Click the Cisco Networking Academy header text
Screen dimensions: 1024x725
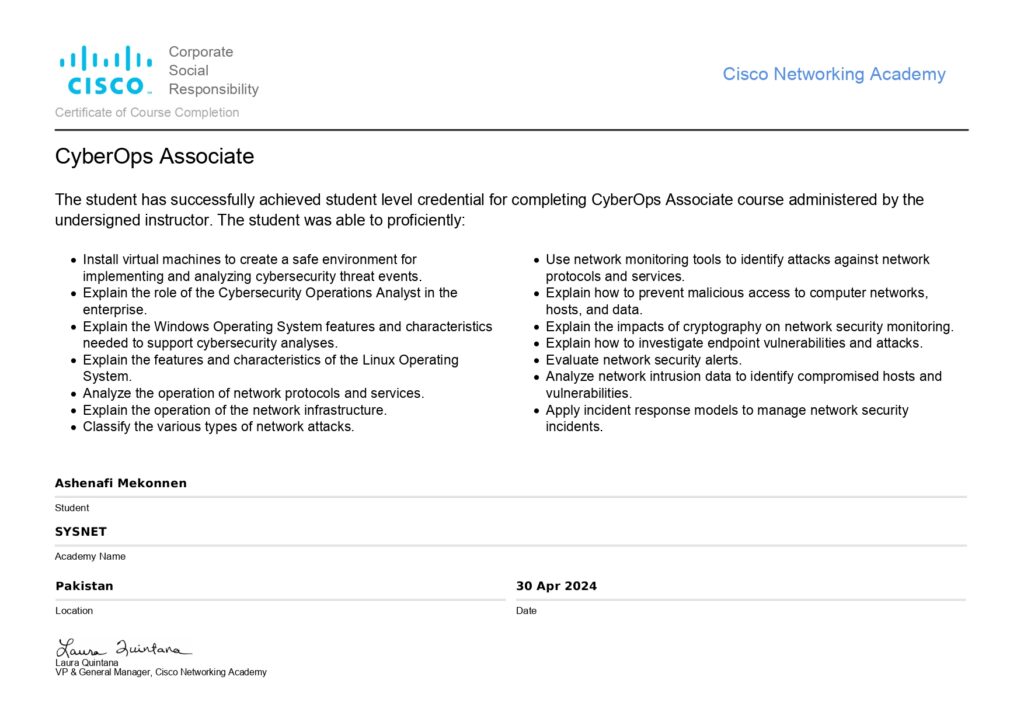(x=833, y=74)
